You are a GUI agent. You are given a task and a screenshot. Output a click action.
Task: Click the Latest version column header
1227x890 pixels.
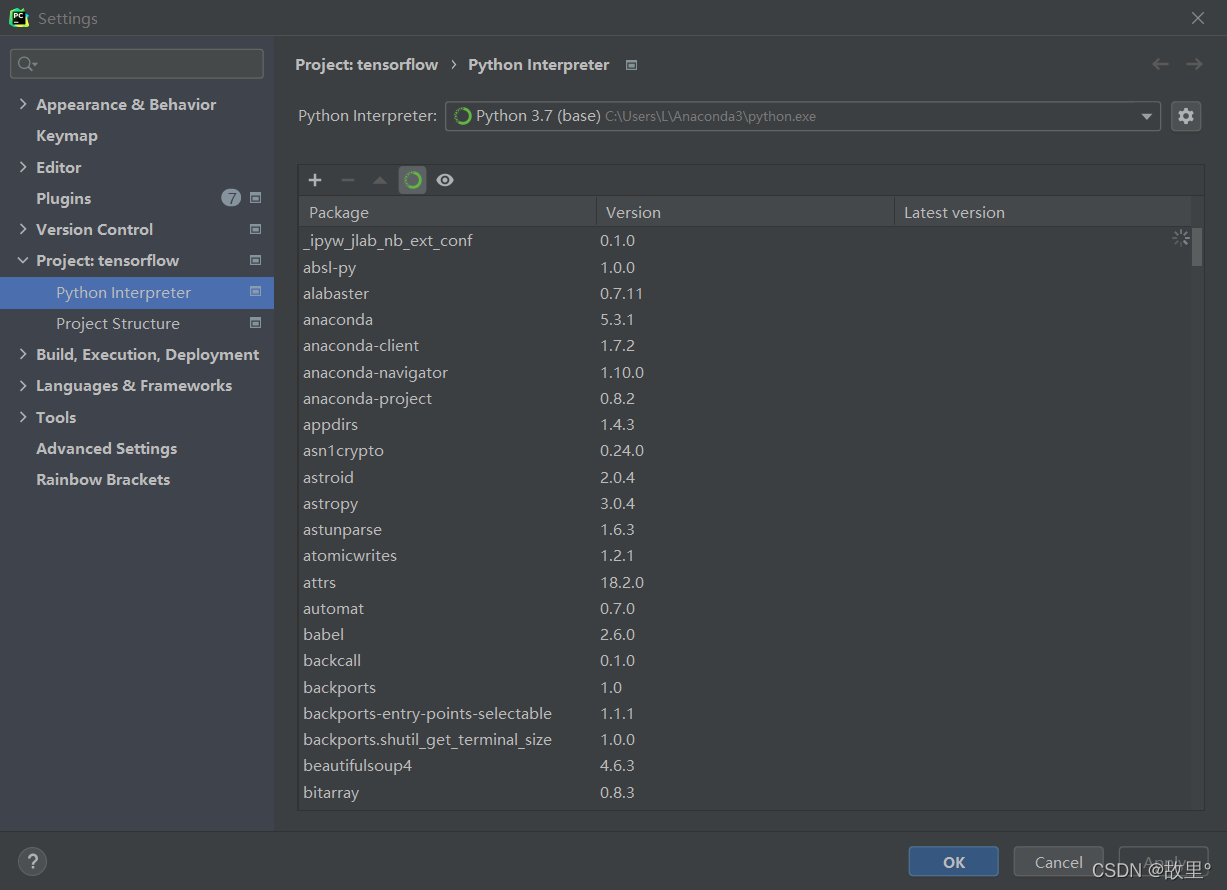point(1042,212)
